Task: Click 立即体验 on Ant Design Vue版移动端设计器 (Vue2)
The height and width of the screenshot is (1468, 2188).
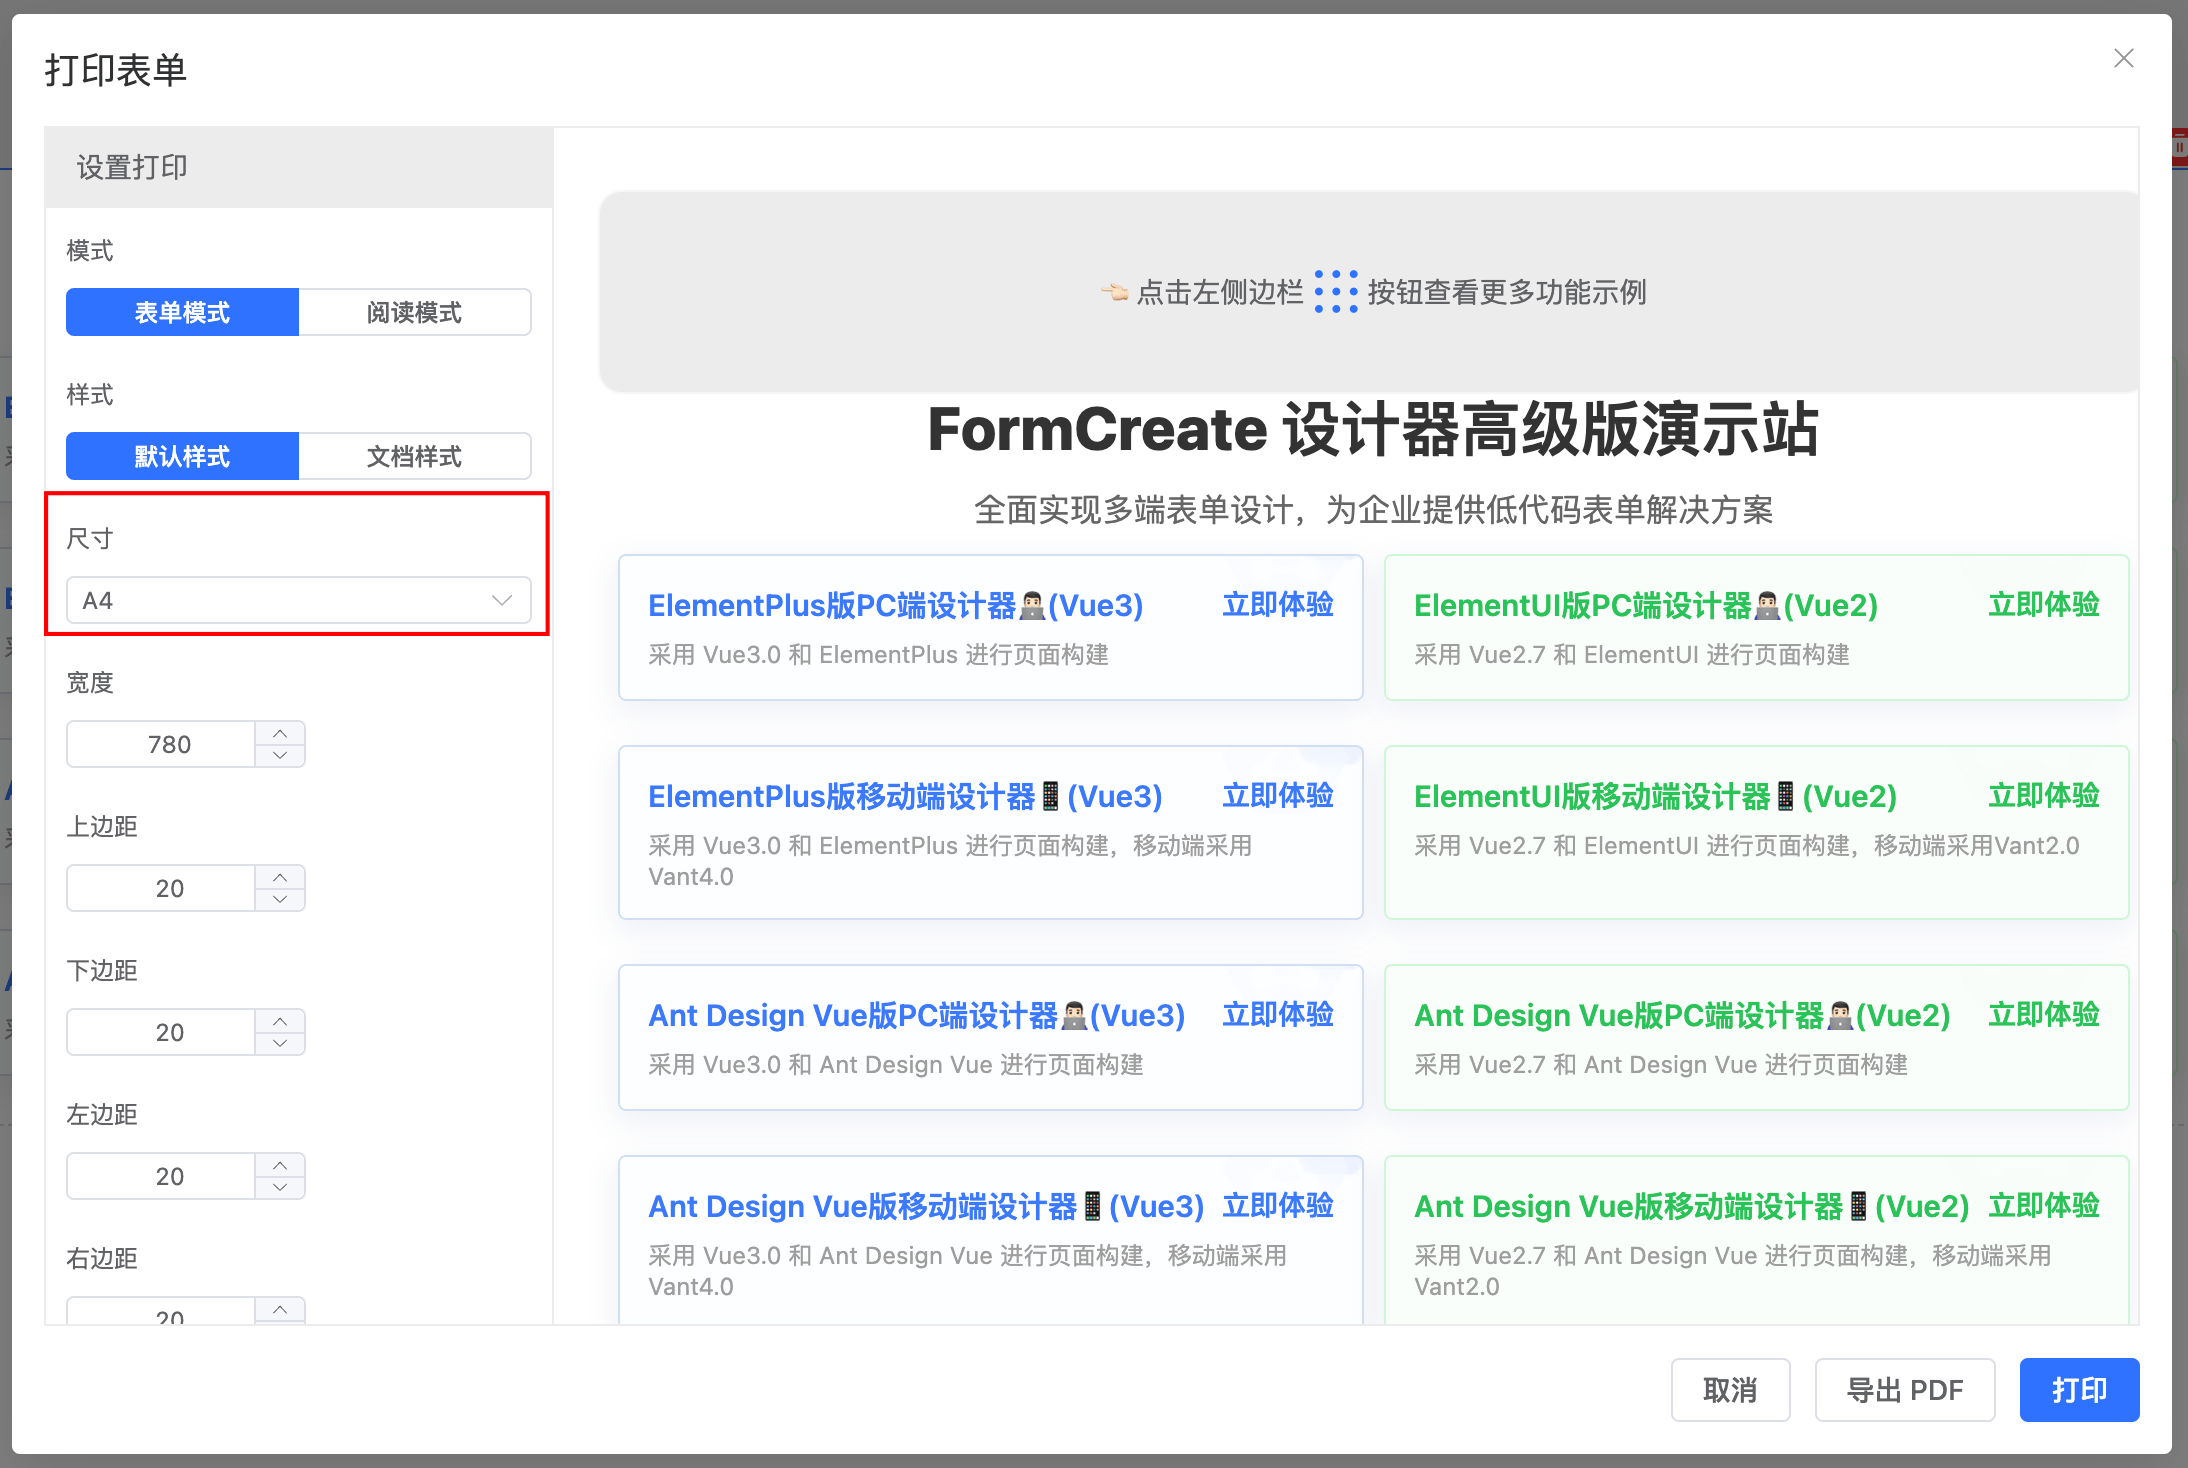Action: tap(2044, 1206)
